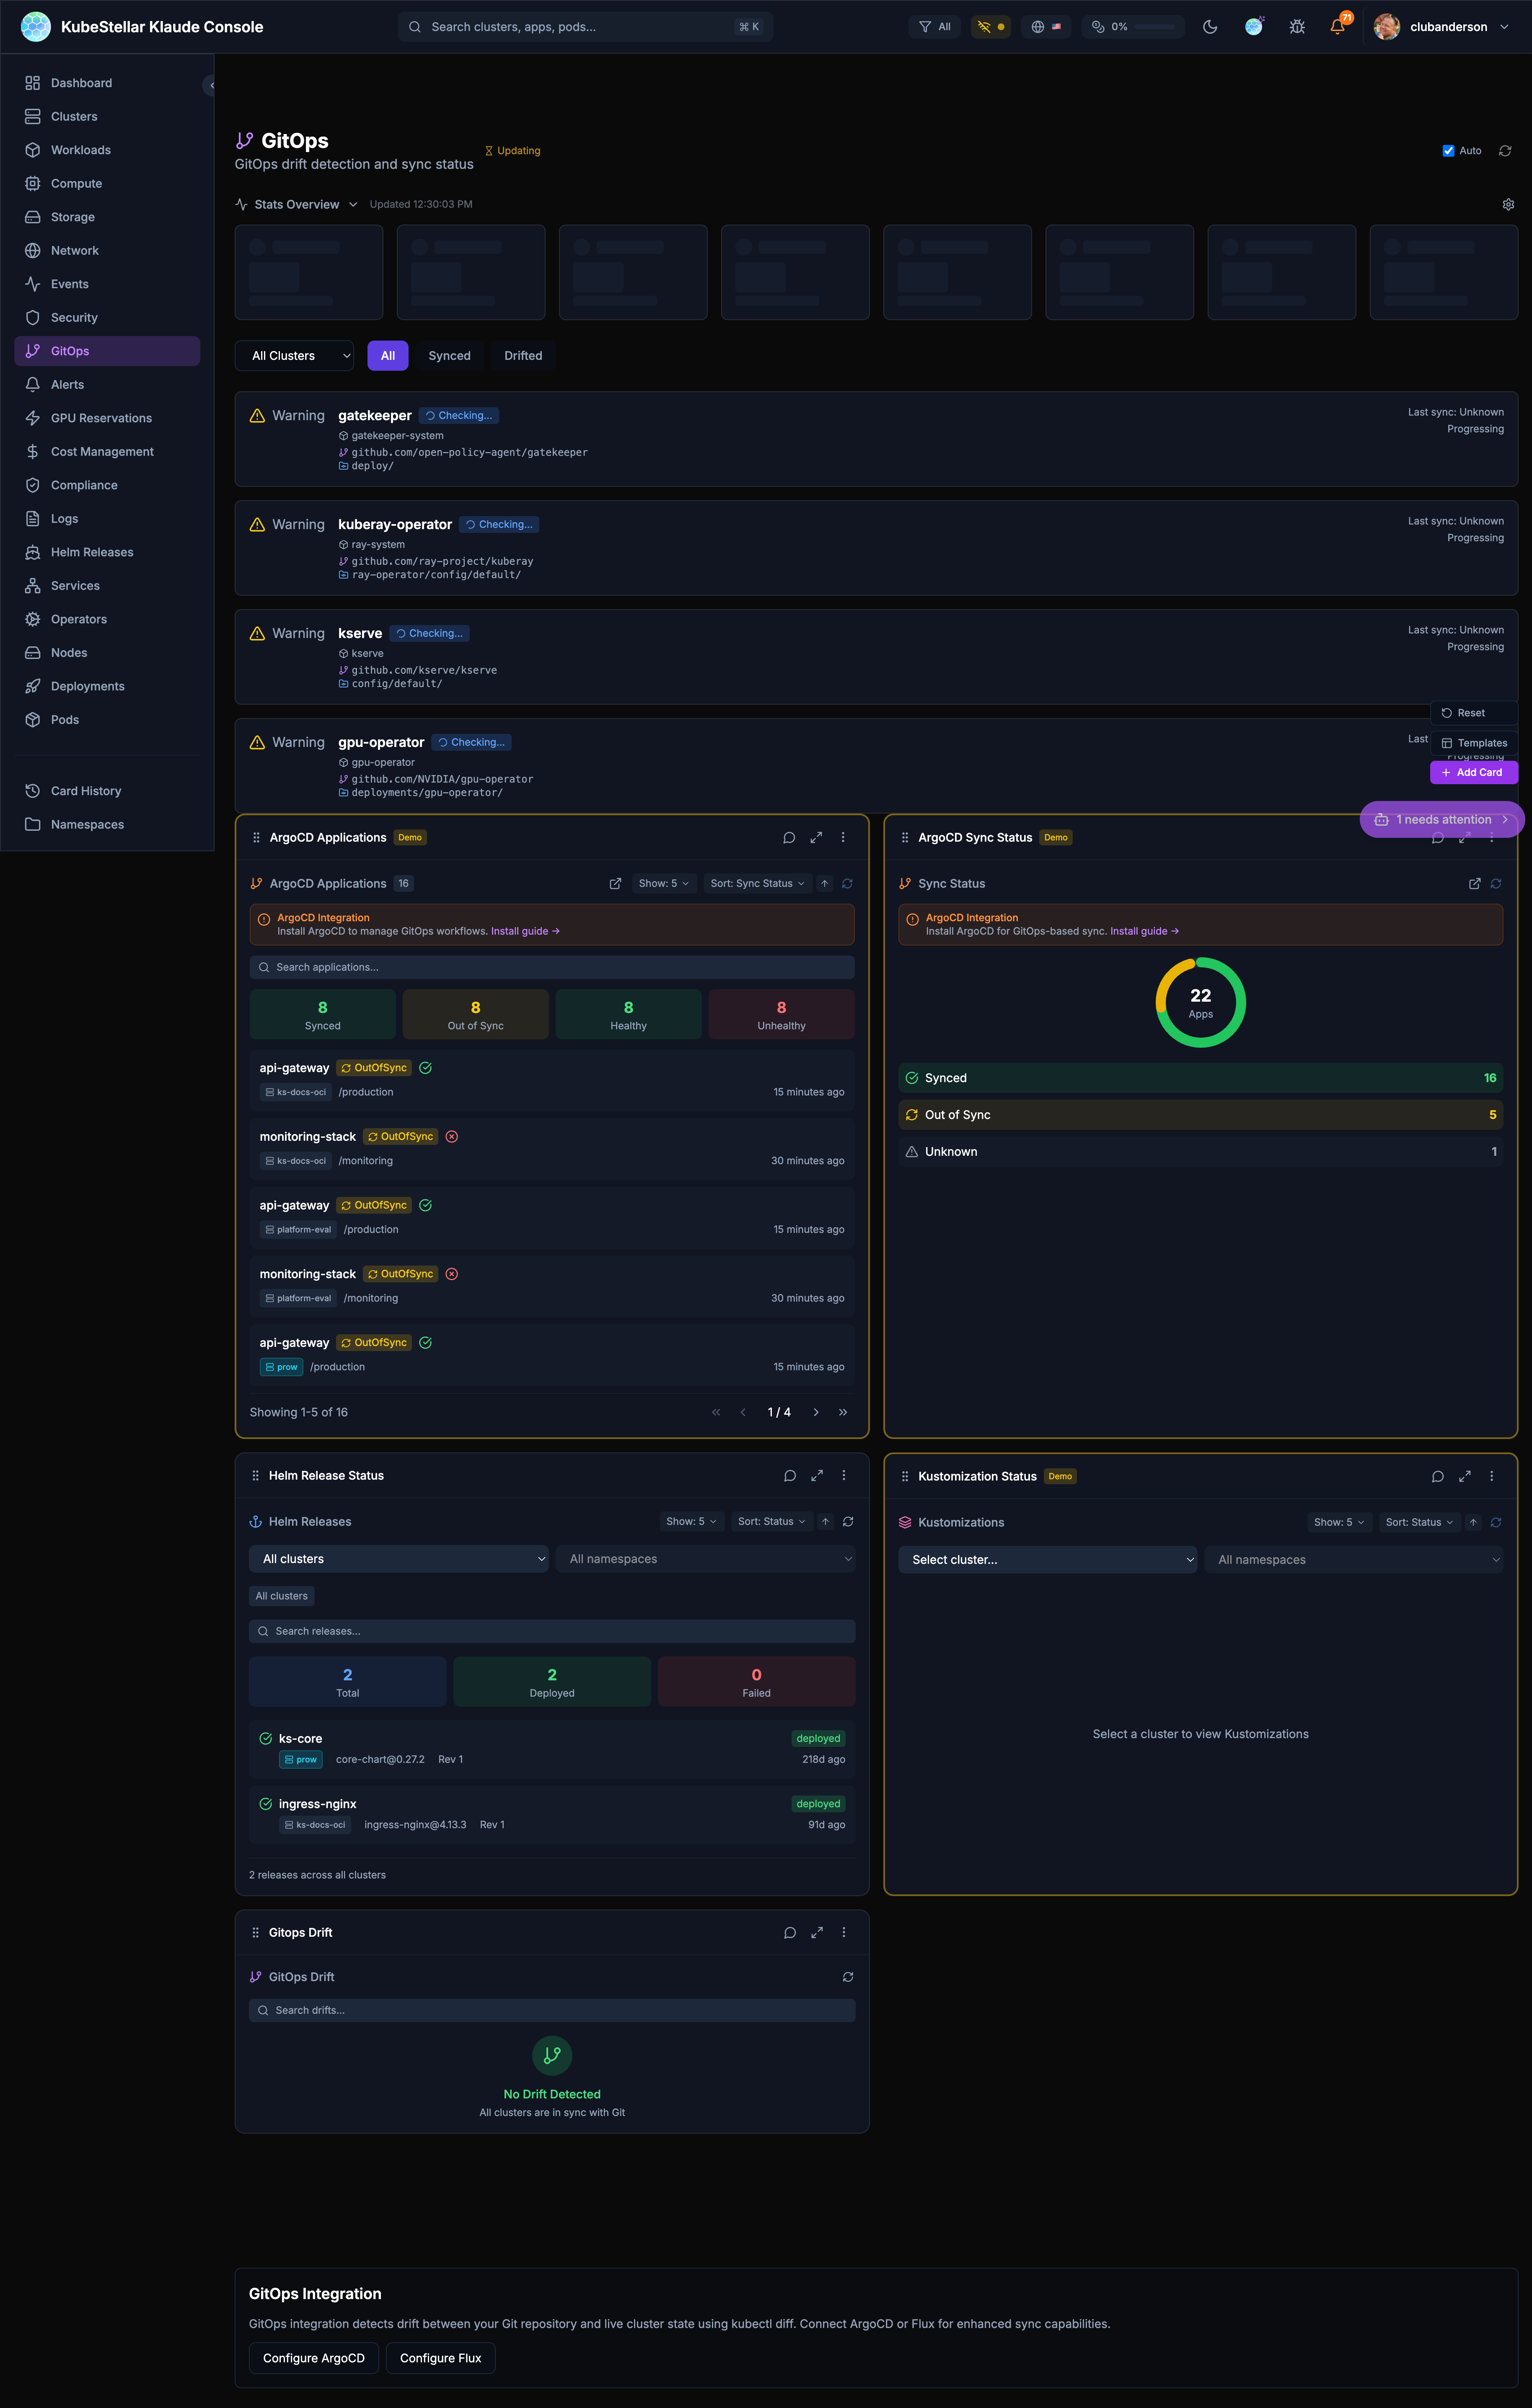Screen dimensions: 1532x2408
Task: Expand ArgoCD Applications card to fullscreen
Action: click(816, 838)
